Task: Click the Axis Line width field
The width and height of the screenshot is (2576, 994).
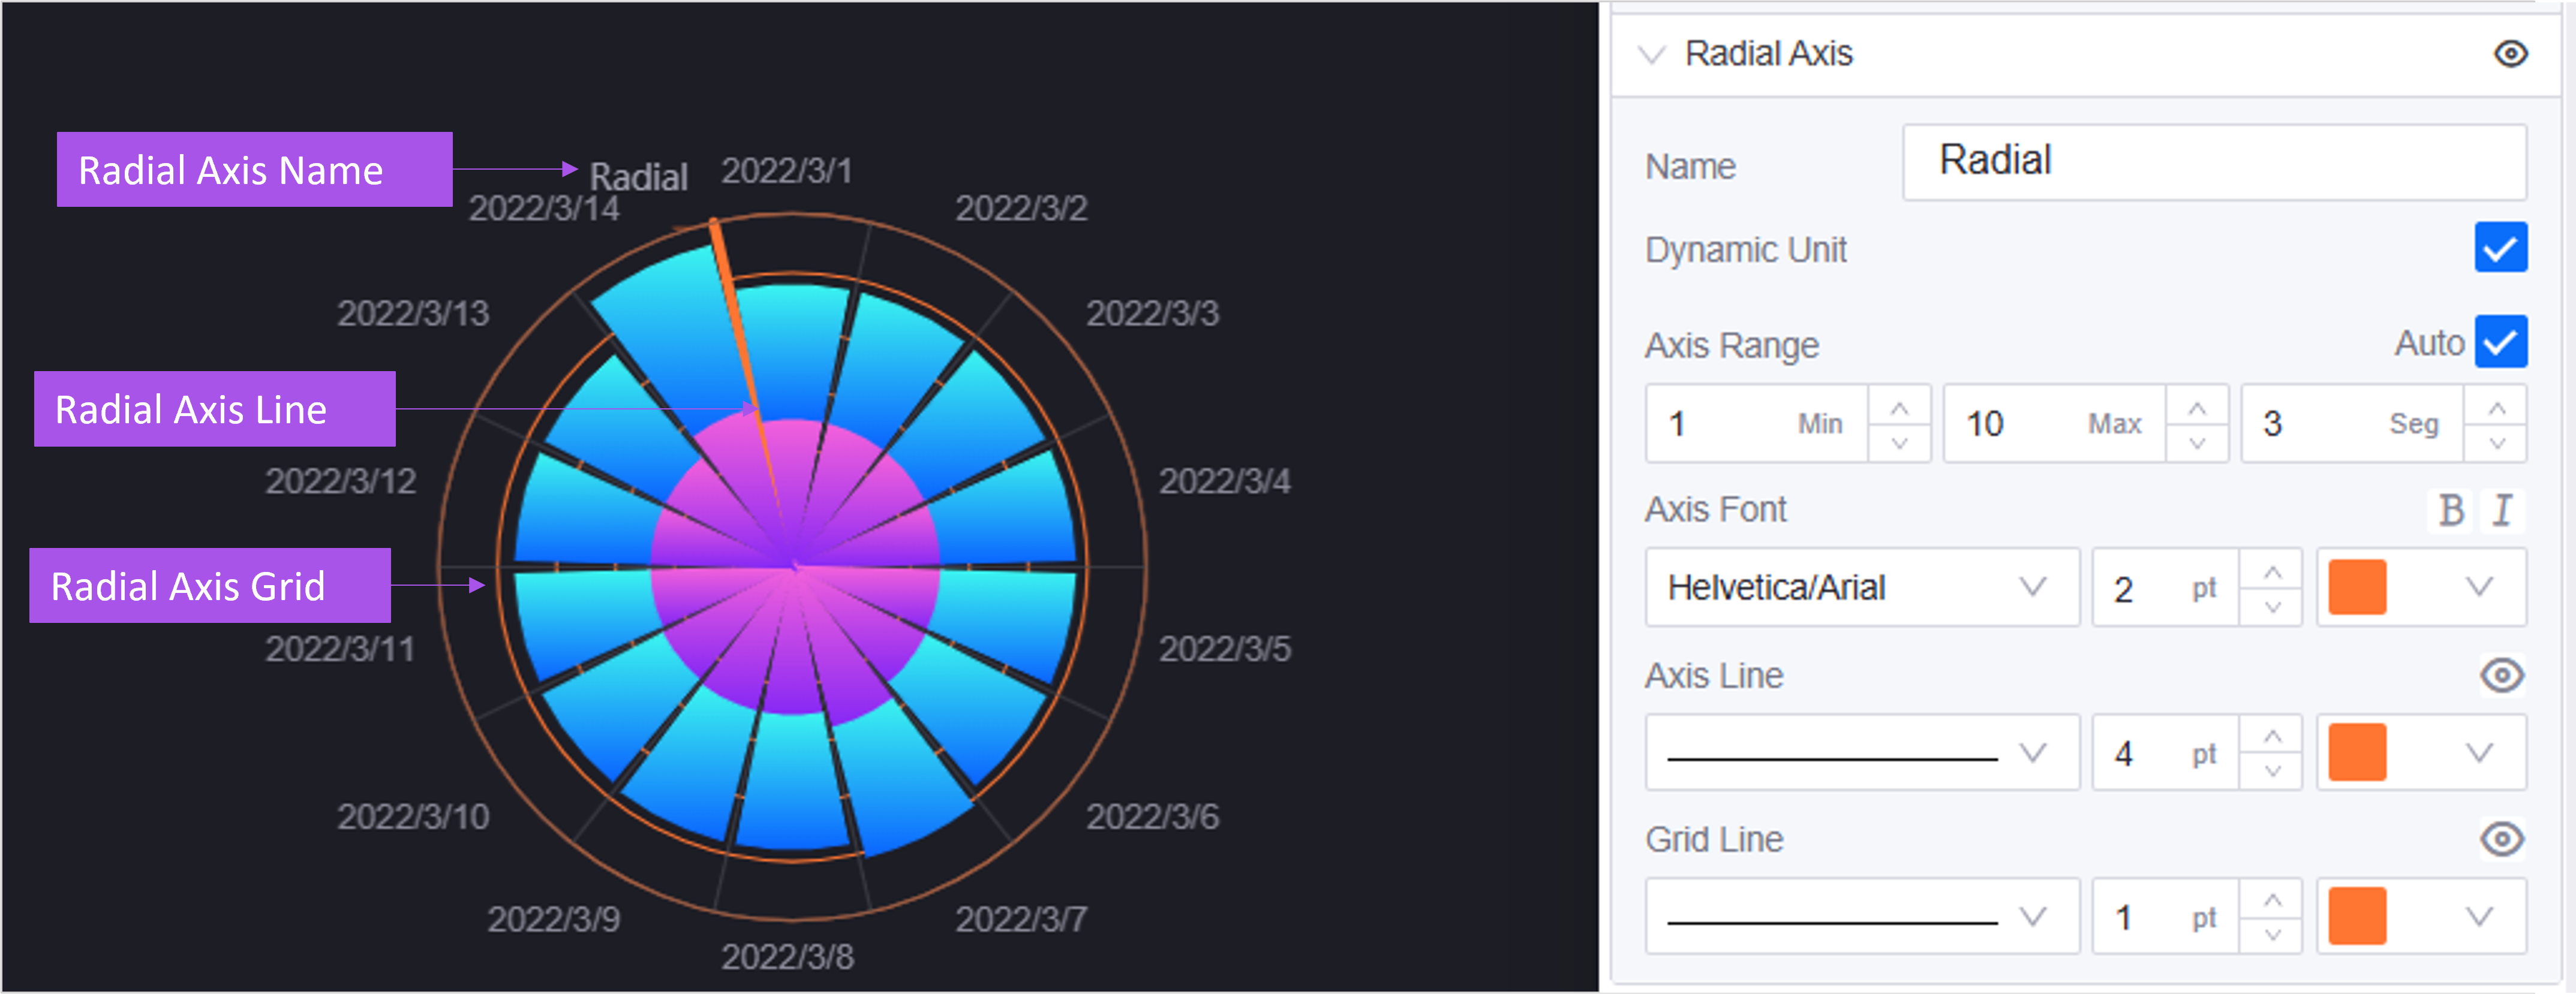Action: [x=2165, y=753]
